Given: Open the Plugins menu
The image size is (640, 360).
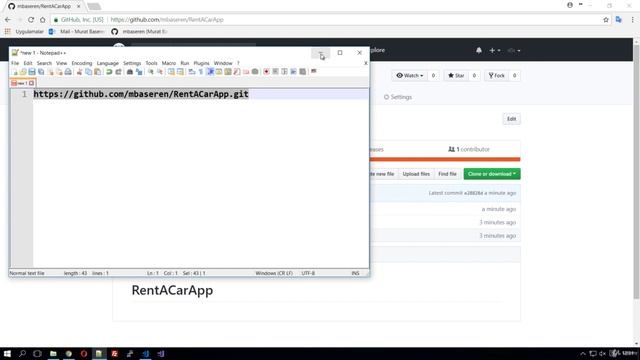Looking at the screenshot, I should point(201,63).
